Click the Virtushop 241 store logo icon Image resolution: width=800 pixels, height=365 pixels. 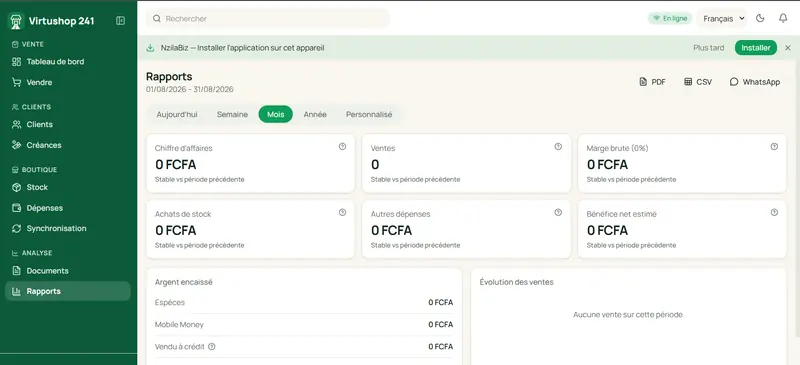click(16, 21)
